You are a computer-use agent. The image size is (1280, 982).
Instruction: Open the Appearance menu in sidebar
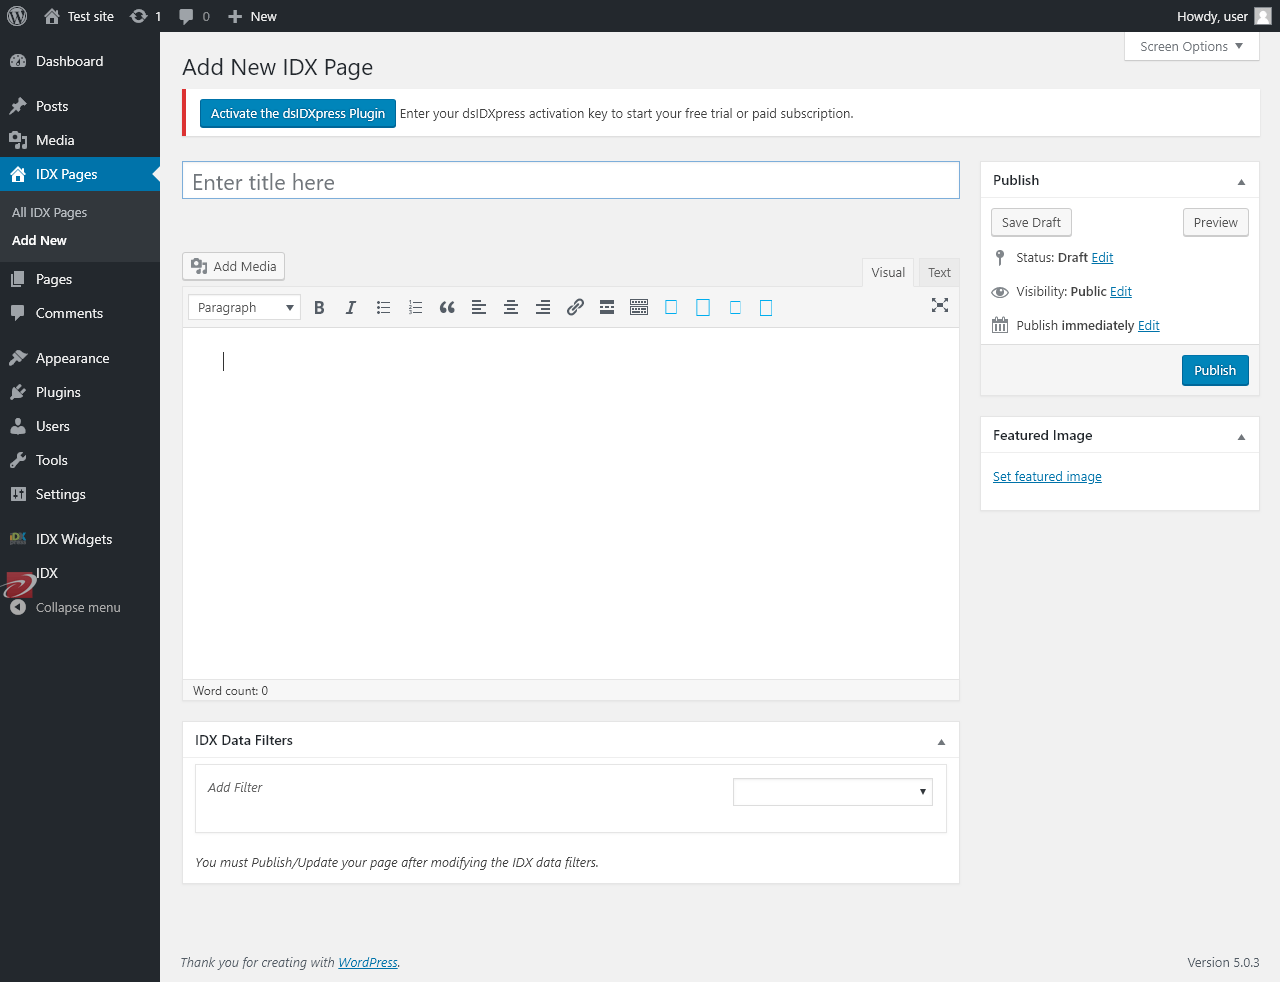pyautogui.click(x=80, y=358)
